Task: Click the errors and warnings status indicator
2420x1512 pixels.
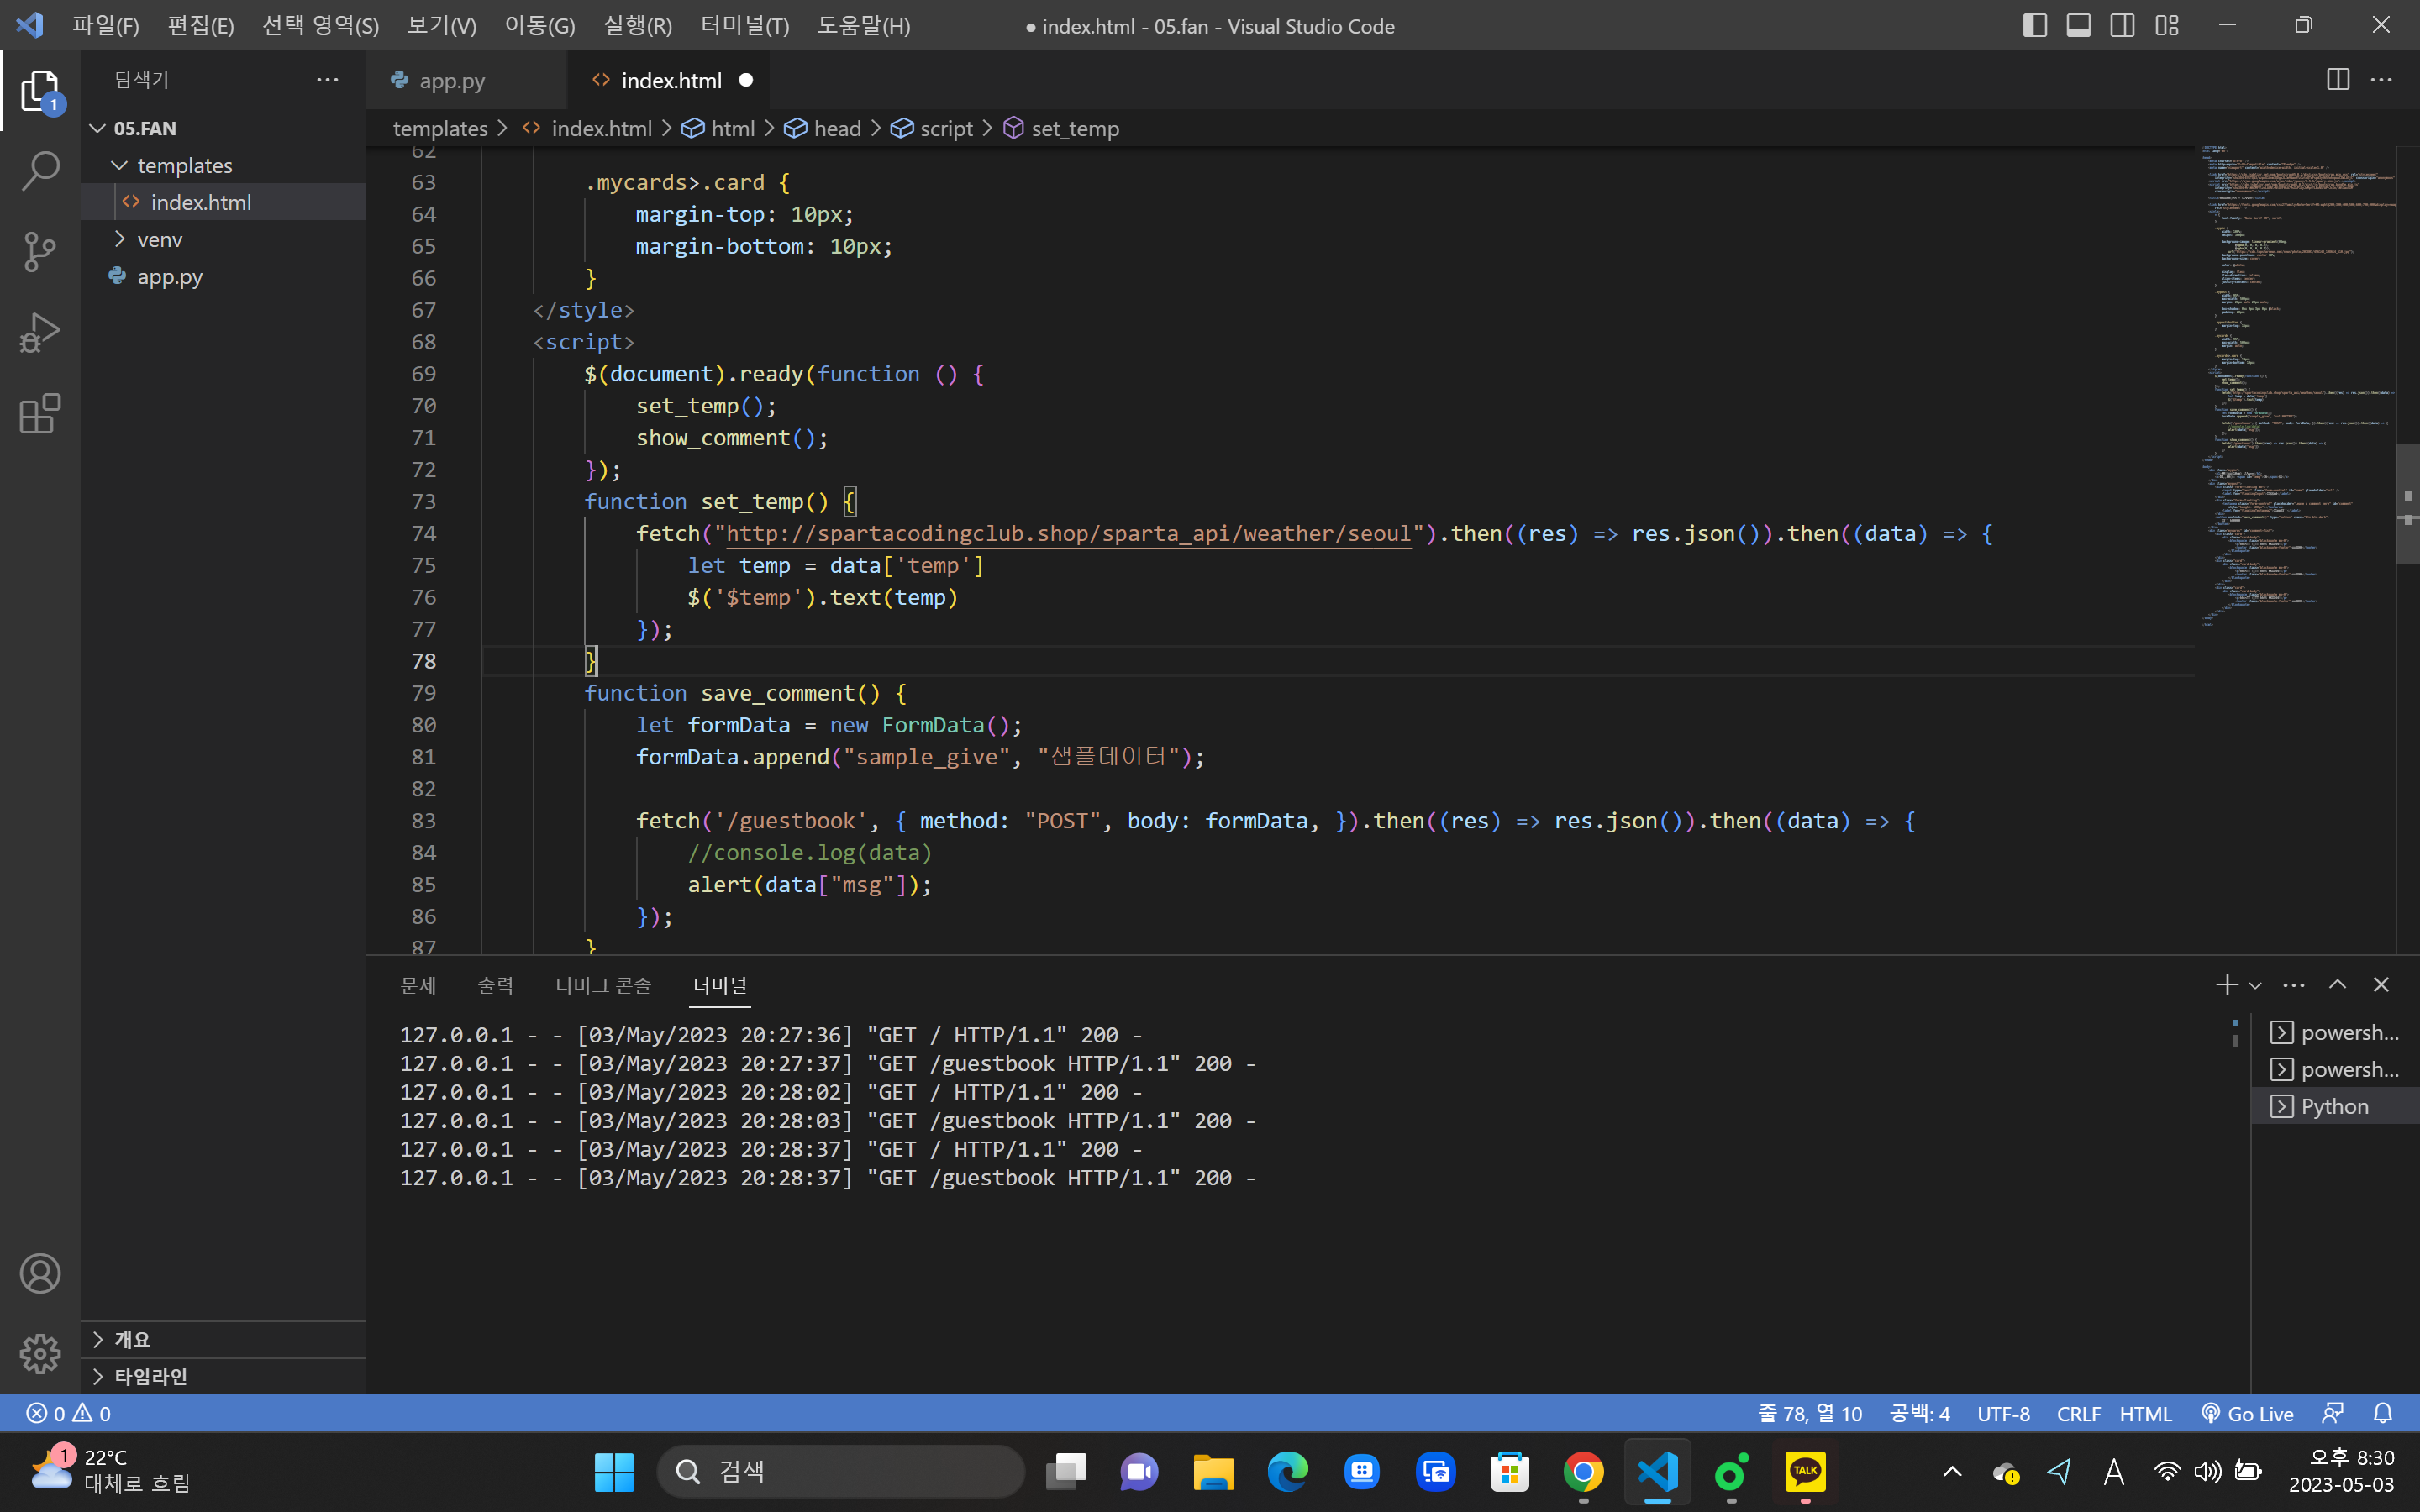Action: [68, 1413]
